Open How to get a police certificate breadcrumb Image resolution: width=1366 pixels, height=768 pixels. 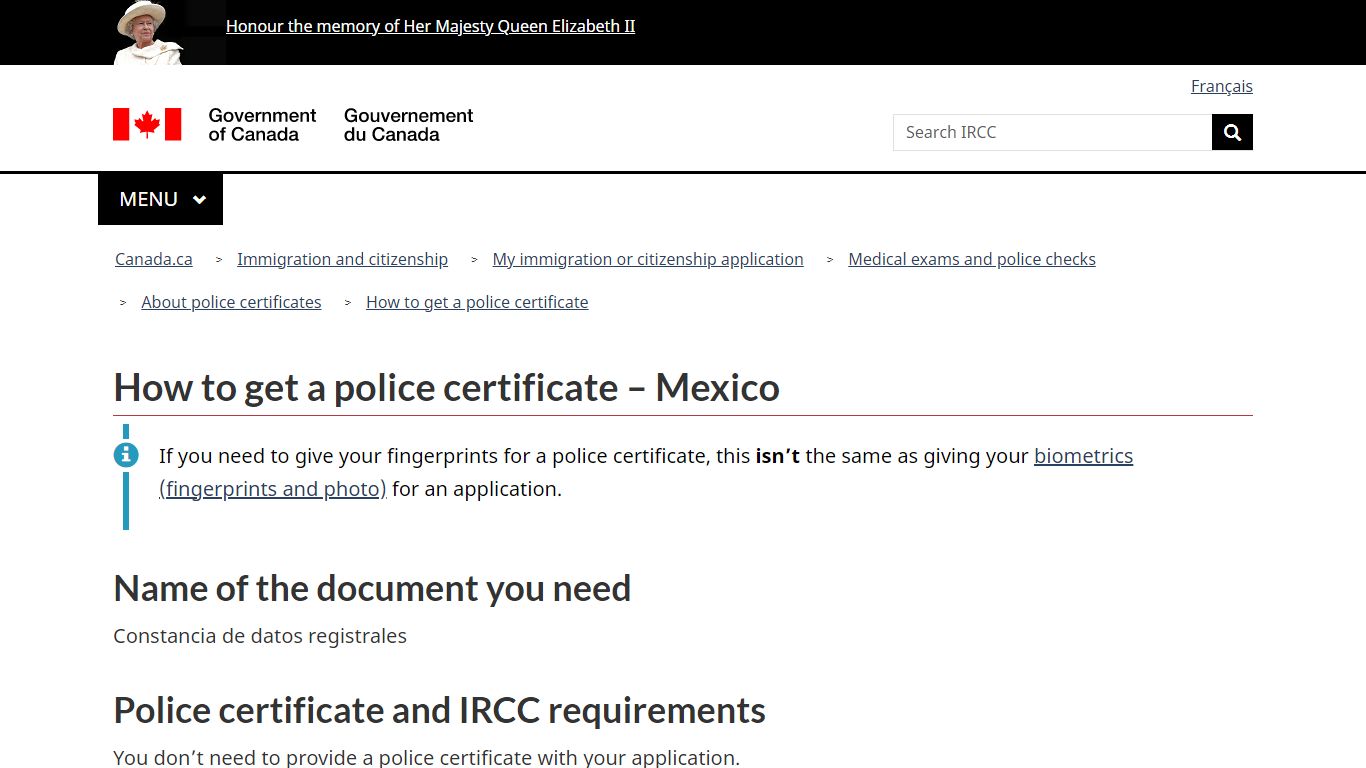coord(477,302)
